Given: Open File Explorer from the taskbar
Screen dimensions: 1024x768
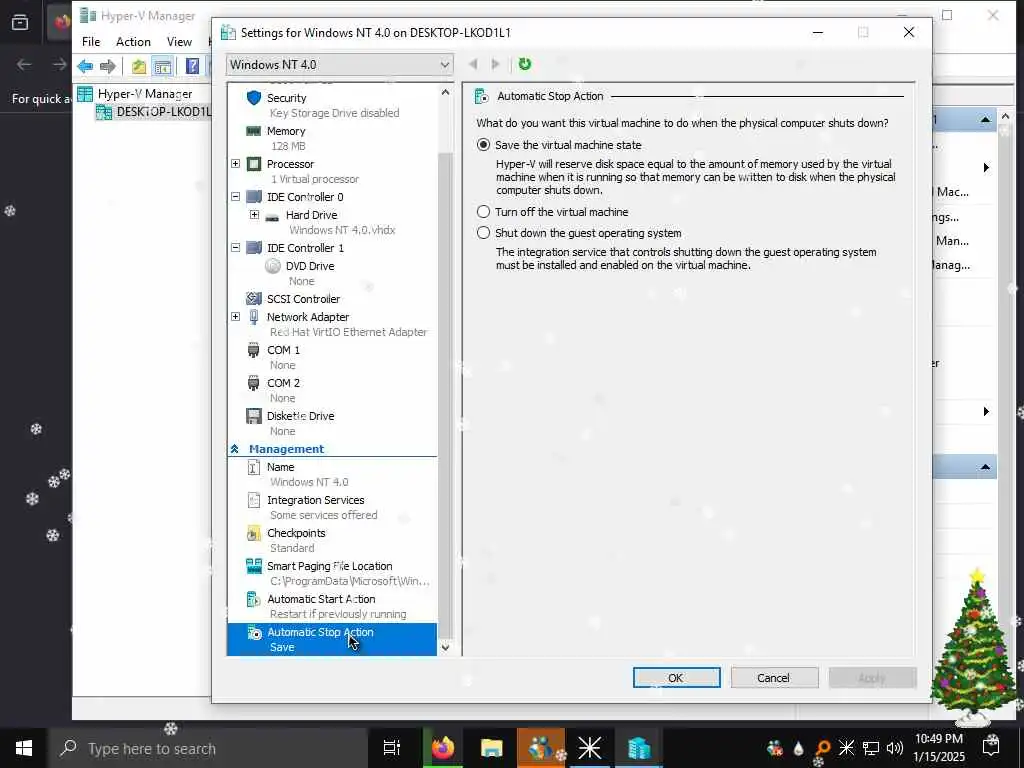Looking at the screenshot, I should point(491,748).
